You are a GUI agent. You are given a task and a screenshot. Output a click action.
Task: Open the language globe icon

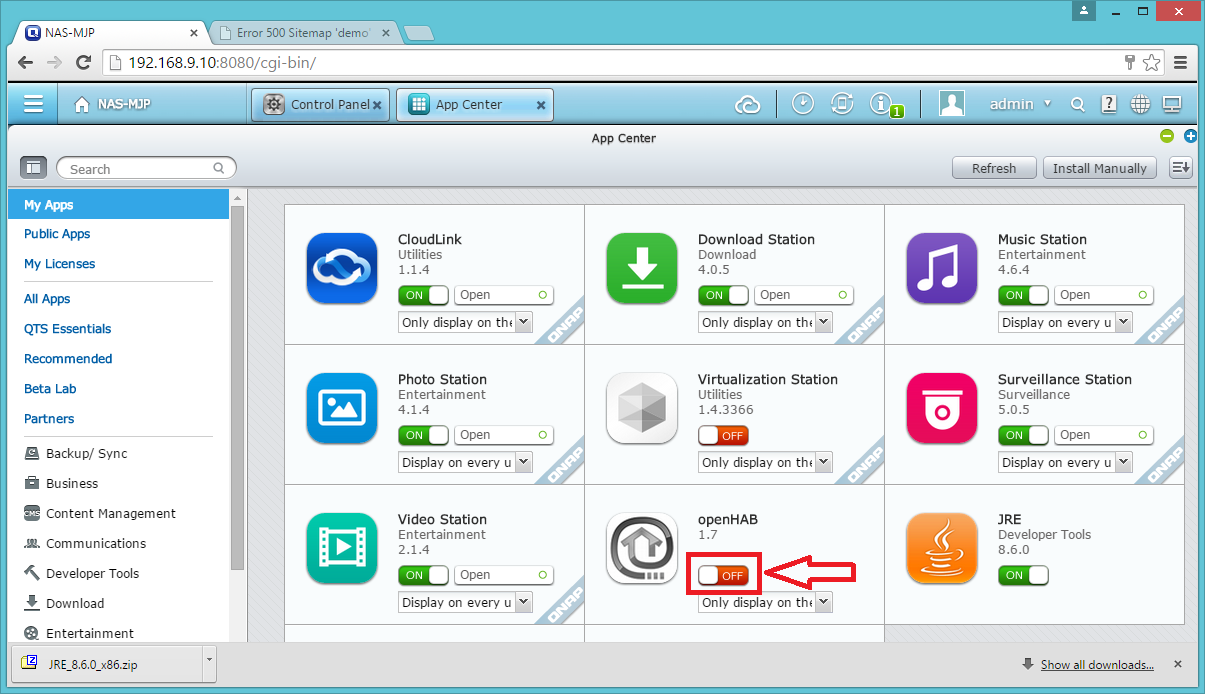pyautogui.click(x=1140, y=104)
